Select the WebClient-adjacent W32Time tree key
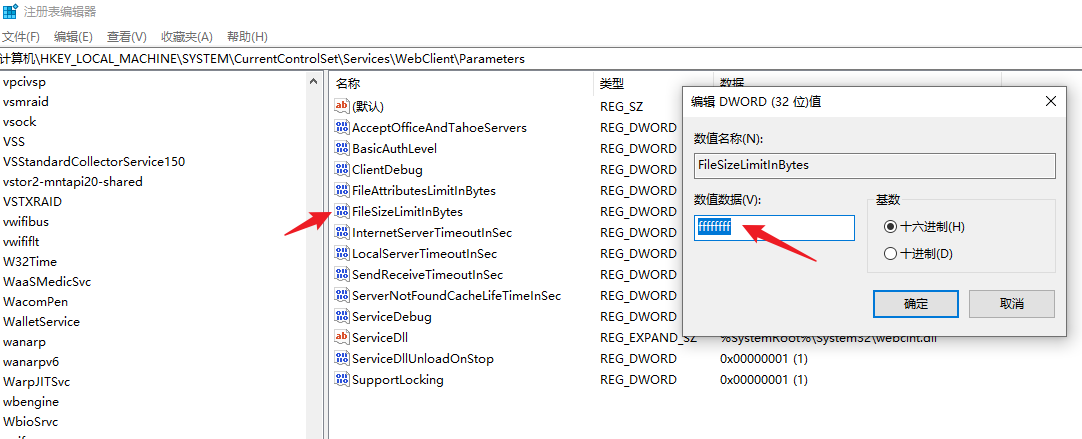This screenshot has height=439, width=1082. pyautogui.click(x=30, y=262)
